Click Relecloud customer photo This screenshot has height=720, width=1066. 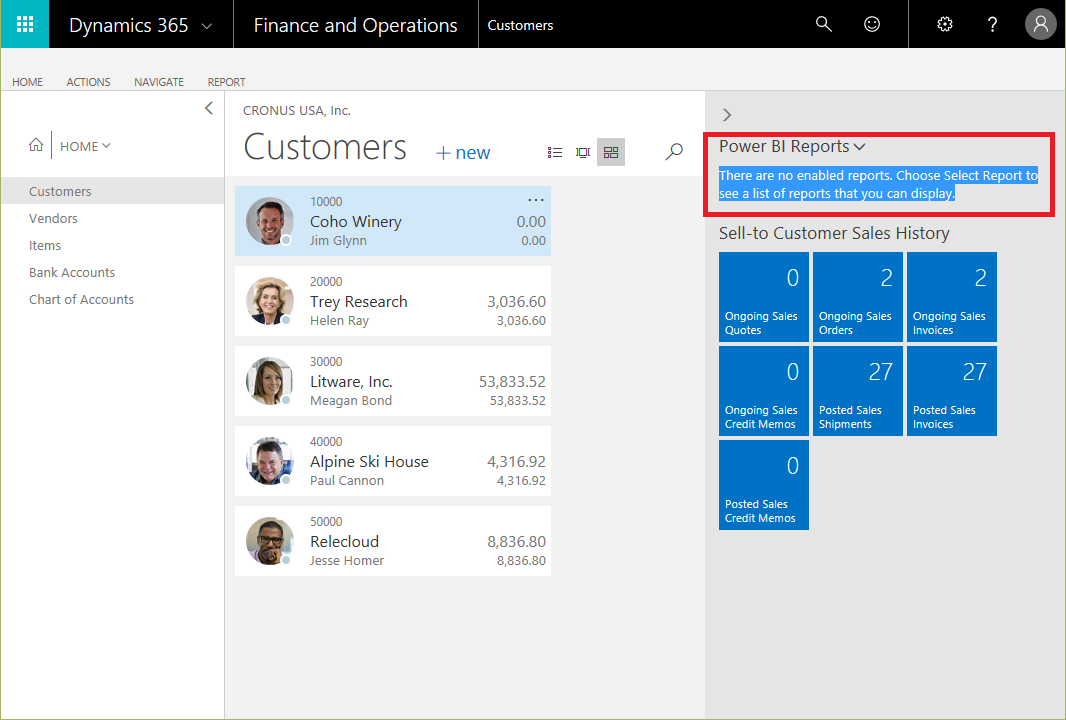coord(270,541)
